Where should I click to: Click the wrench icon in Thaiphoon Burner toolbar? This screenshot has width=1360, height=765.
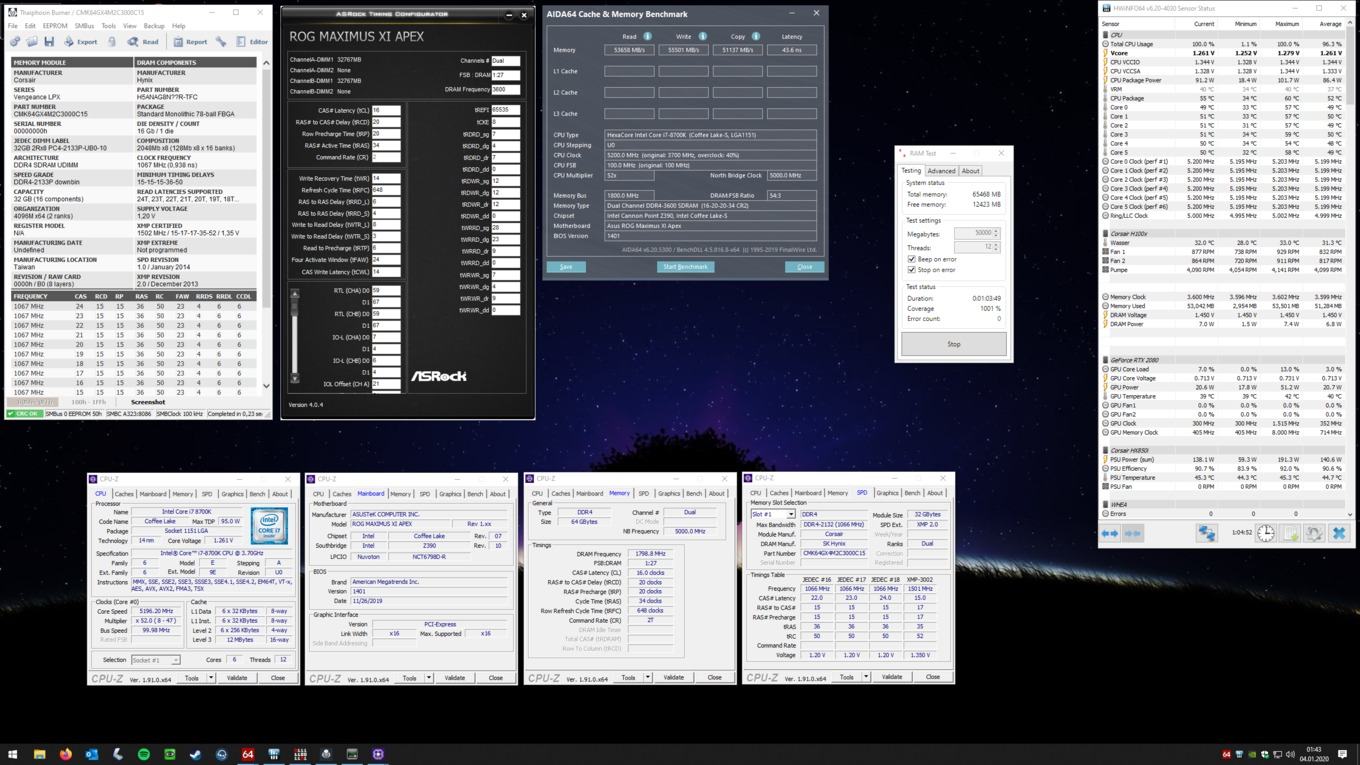pyautogui.click(x=221, y=42)
